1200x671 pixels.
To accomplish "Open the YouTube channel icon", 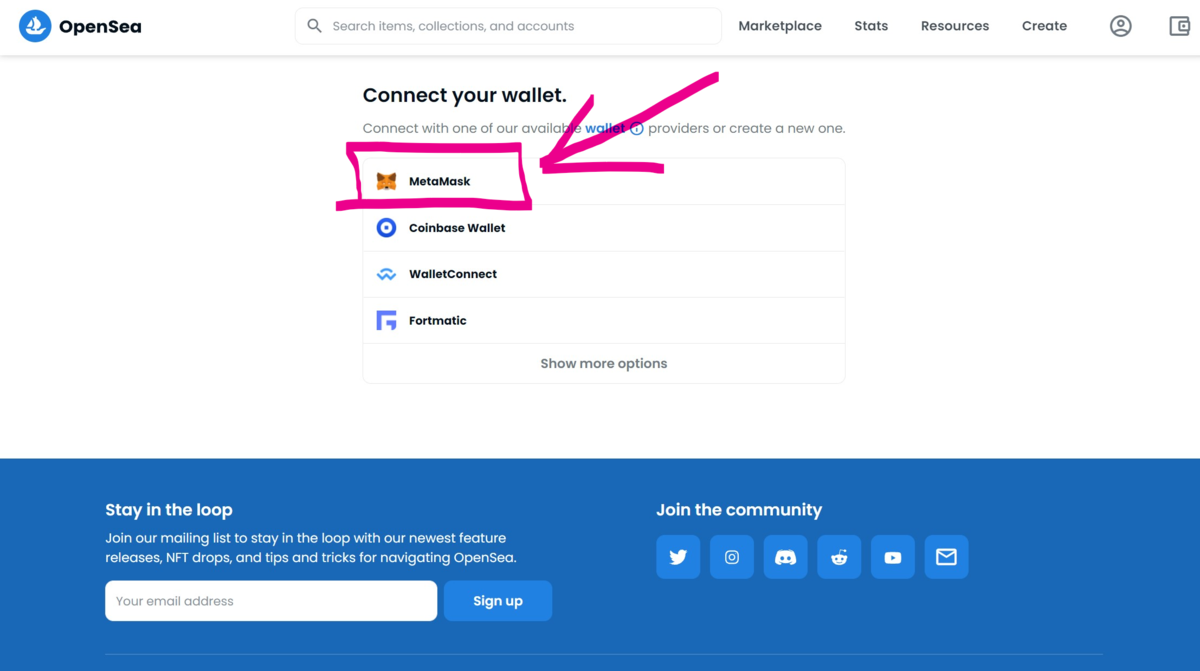I will pos(893,557).
